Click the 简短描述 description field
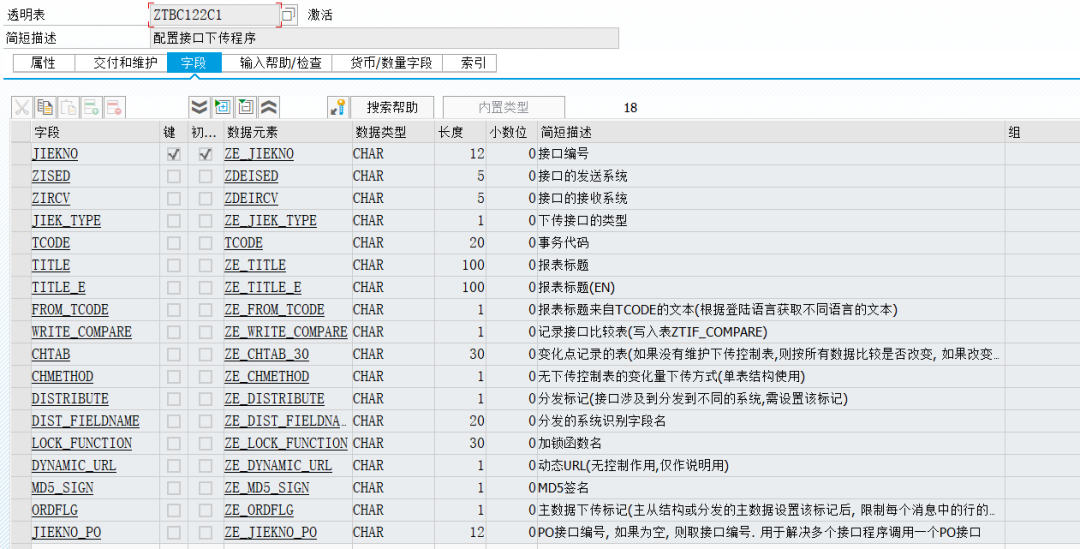The image size is (1080, 549). pyautogui.click(x=384, y=38)
